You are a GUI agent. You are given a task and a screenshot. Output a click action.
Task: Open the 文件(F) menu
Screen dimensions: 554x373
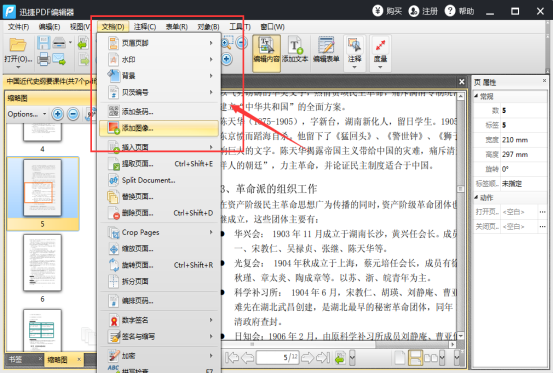click(x=18, y=27)
